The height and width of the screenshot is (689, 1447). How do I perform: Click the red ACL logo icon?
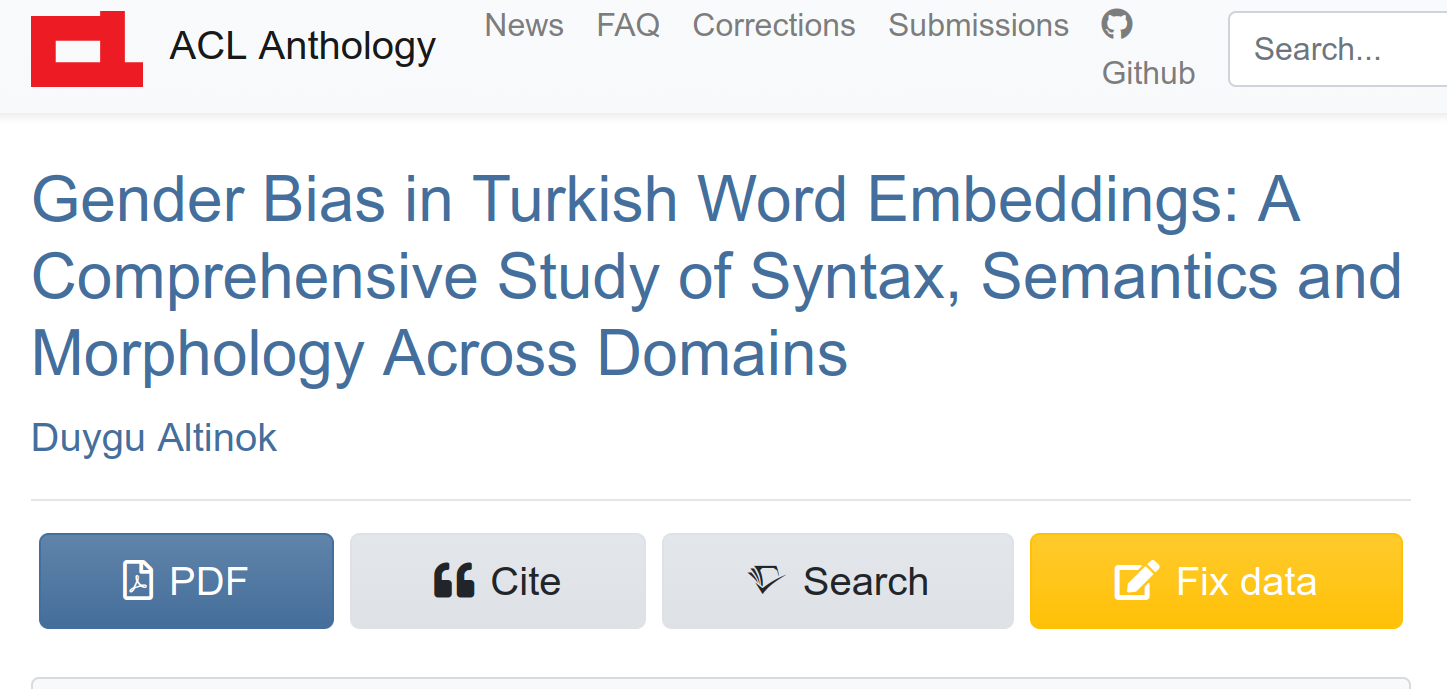87,49
